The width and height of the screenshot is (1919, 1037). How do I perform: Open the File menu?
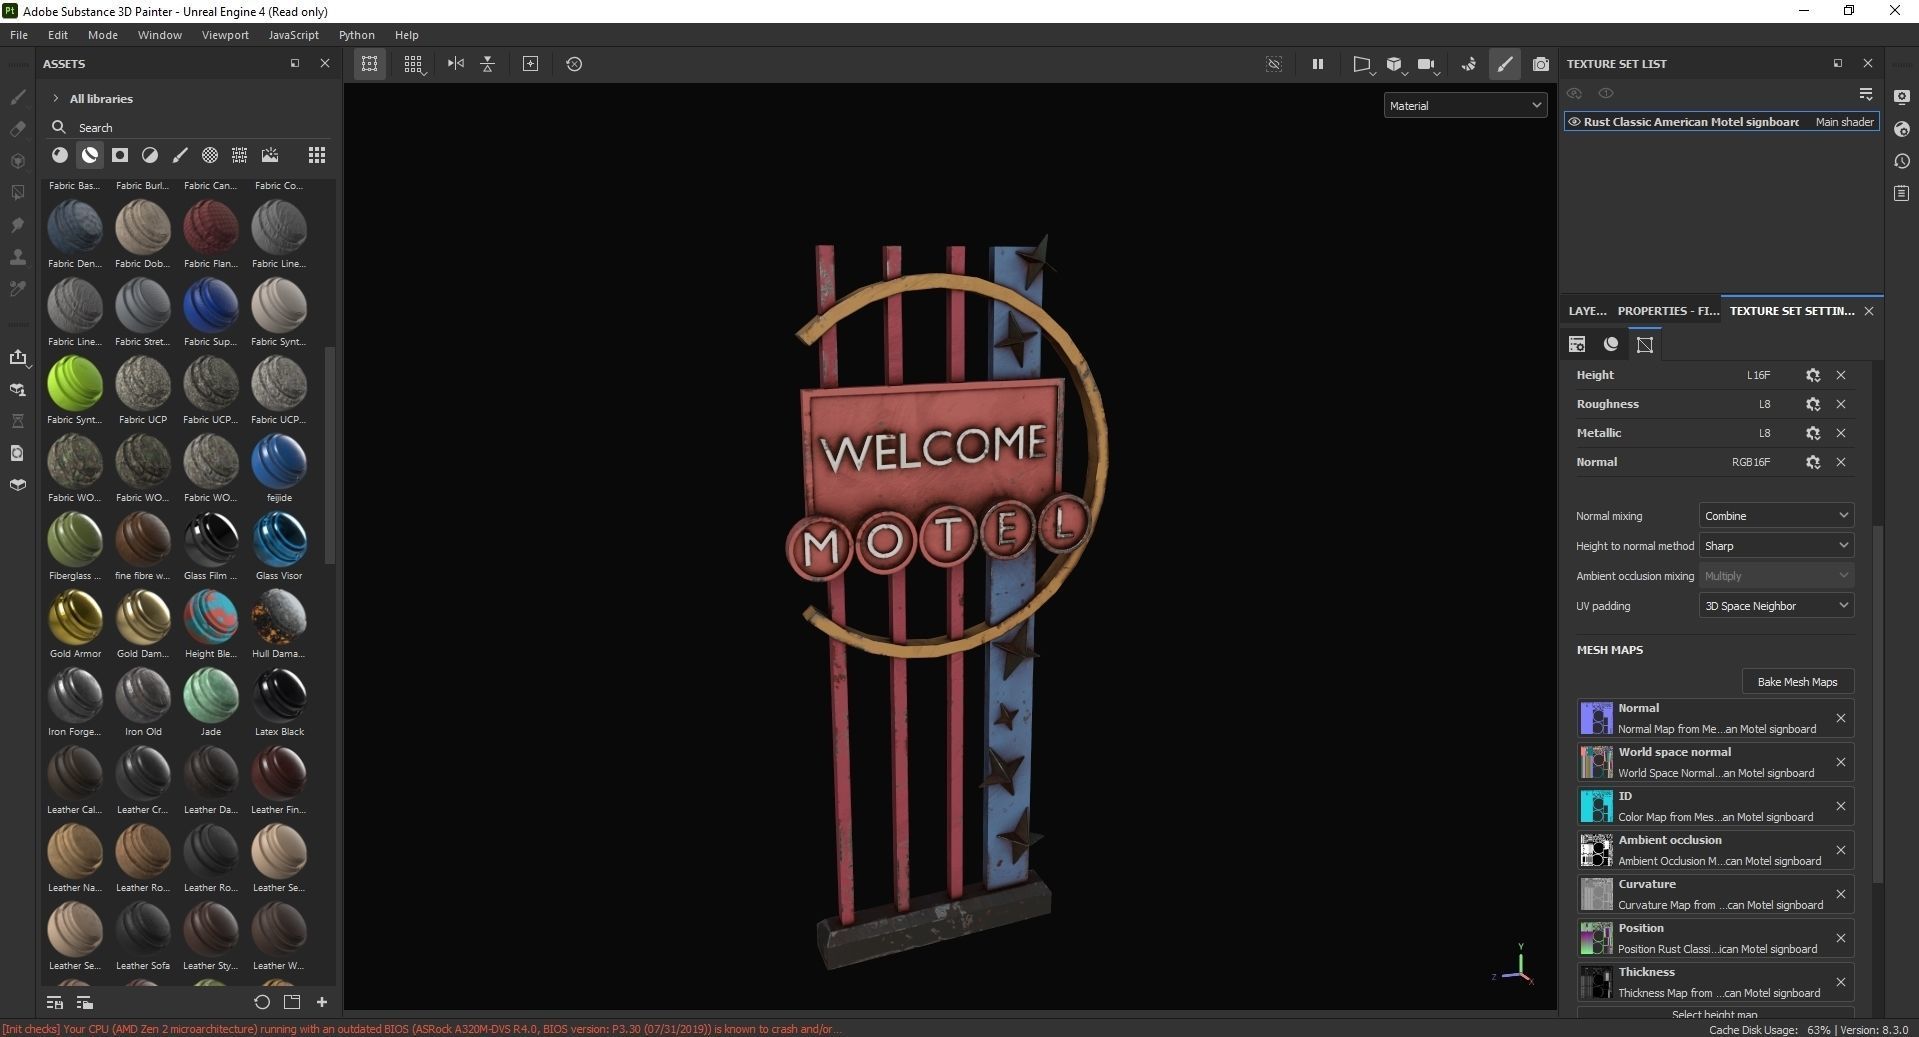(19, 35)
